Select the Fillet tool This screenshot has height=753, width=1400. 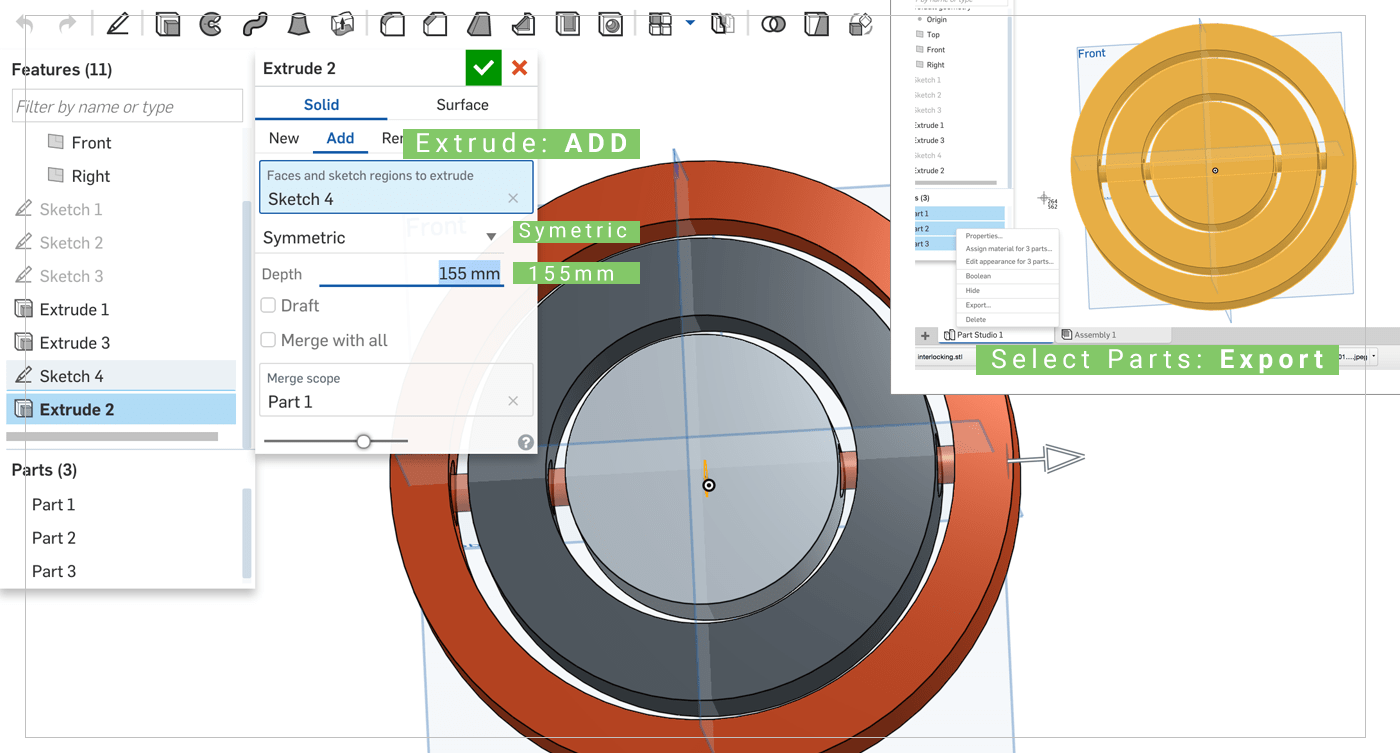coord(392,23)
